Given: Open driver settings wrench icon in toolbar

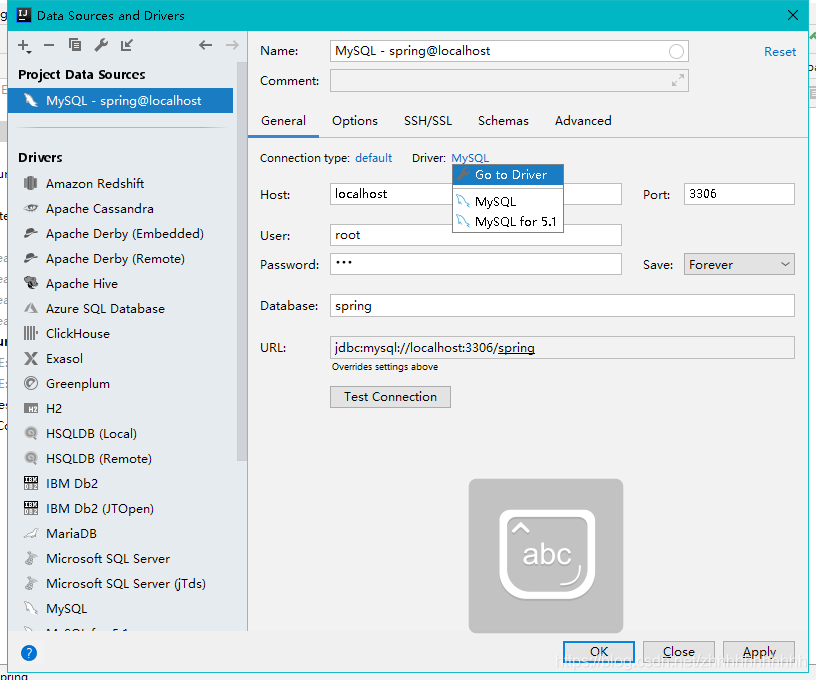Looking at the screenshot, I should click(x=101, y=45).
